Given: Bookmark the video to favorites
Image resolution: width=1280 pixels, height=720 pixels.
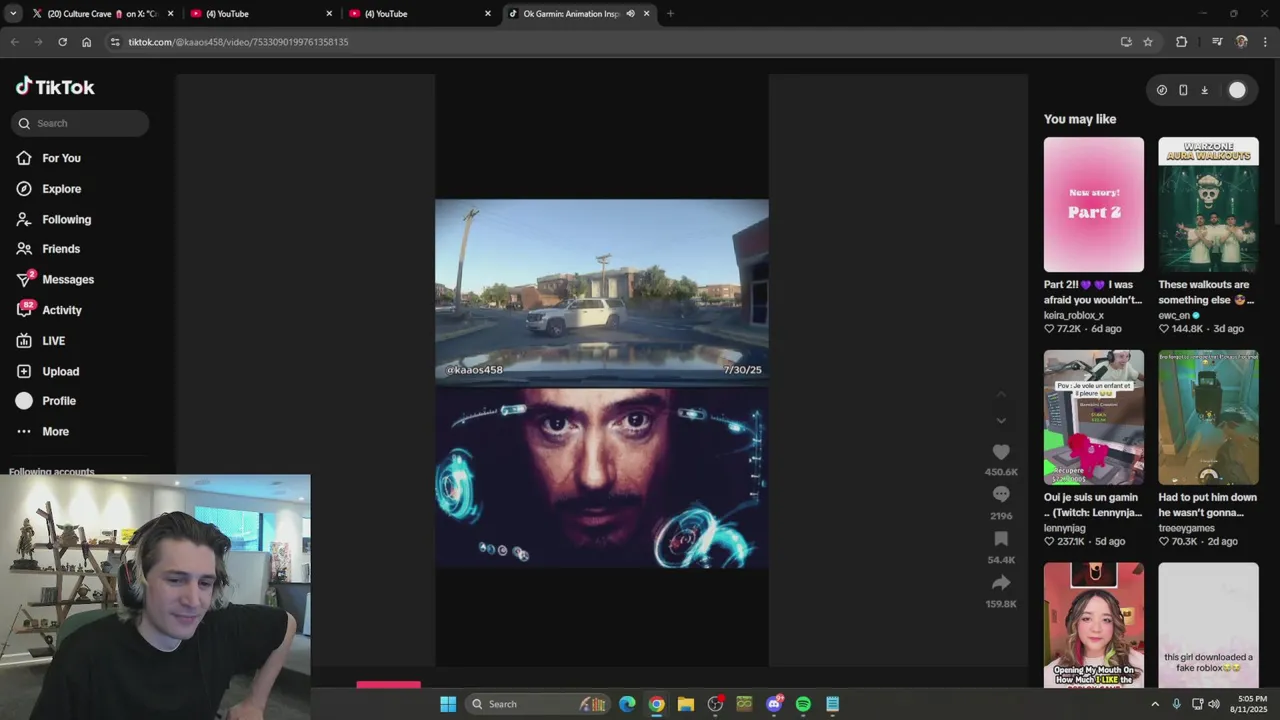Looking at the screenshot, I should [1001, 538].
